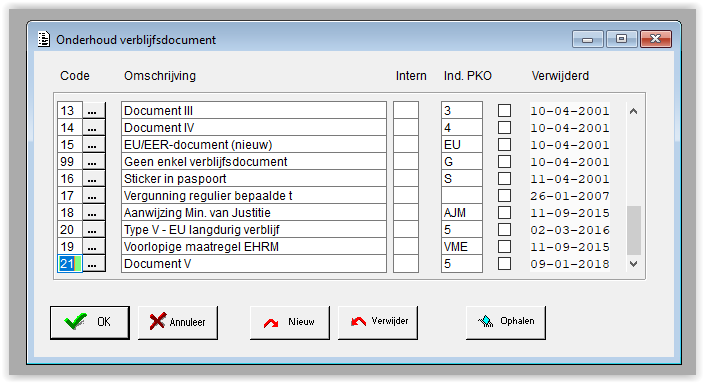704x383 pixels.
Task: Toggle checkbox for Sticker in paspoort
Action: (504, 179)
